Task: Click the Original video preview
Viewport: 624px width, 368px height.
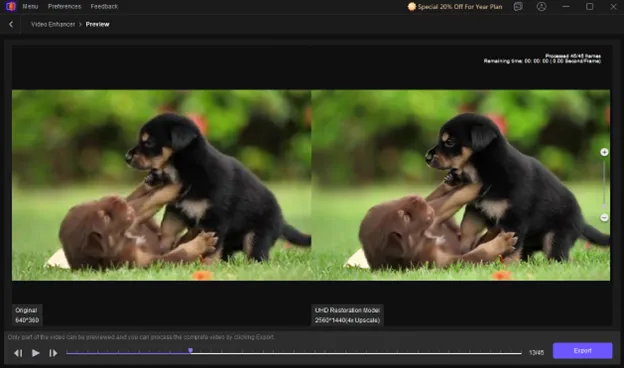Action: (x=161, y=185)
